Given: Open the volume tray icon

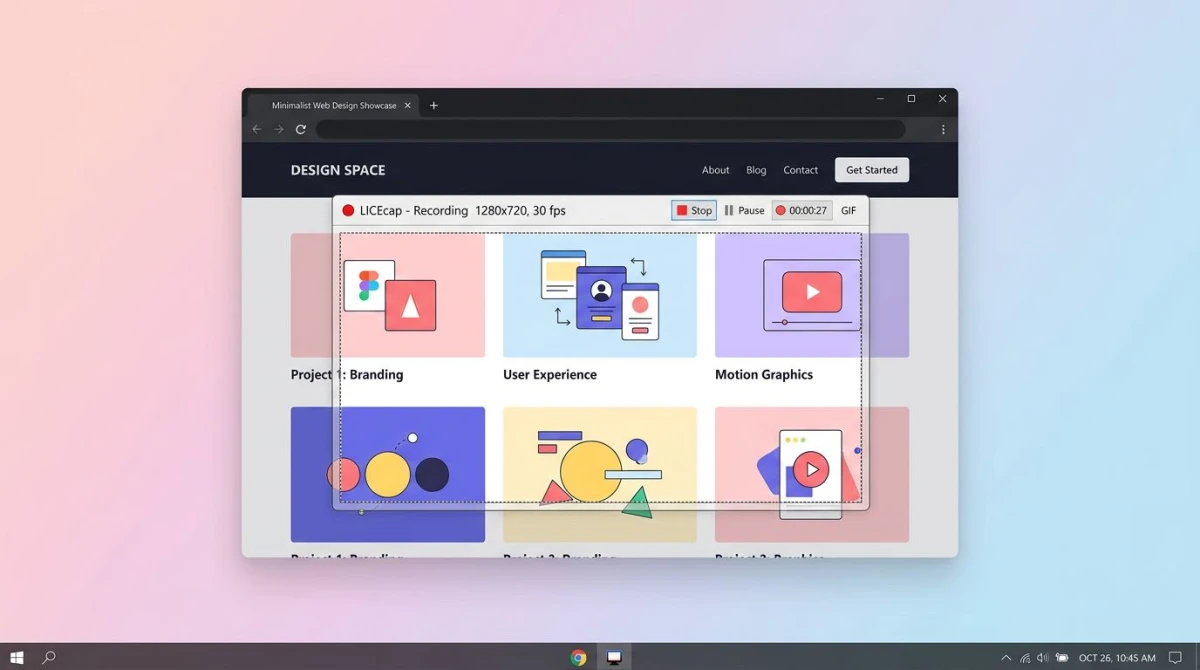Looking at the screenshot, I should (x=1043, y=658).
